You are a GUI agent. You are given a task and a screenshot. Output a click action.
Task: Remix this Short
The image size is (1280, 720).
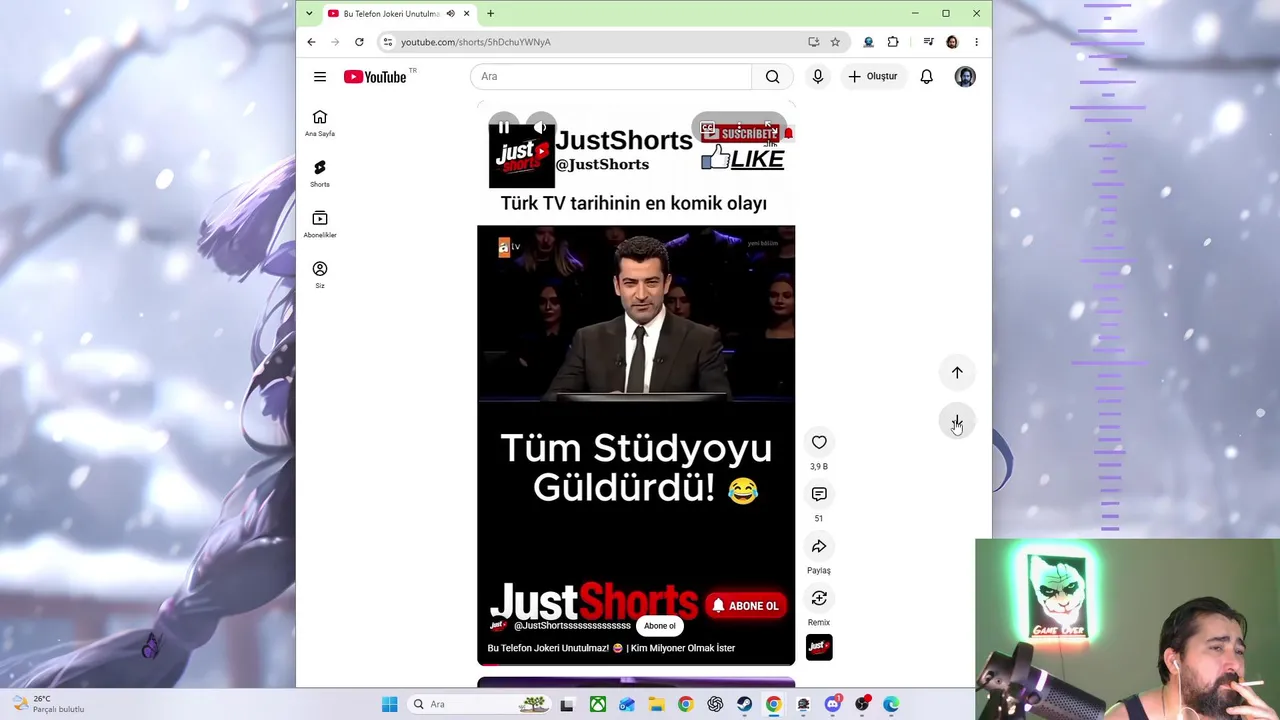click(x=819, y=598)
